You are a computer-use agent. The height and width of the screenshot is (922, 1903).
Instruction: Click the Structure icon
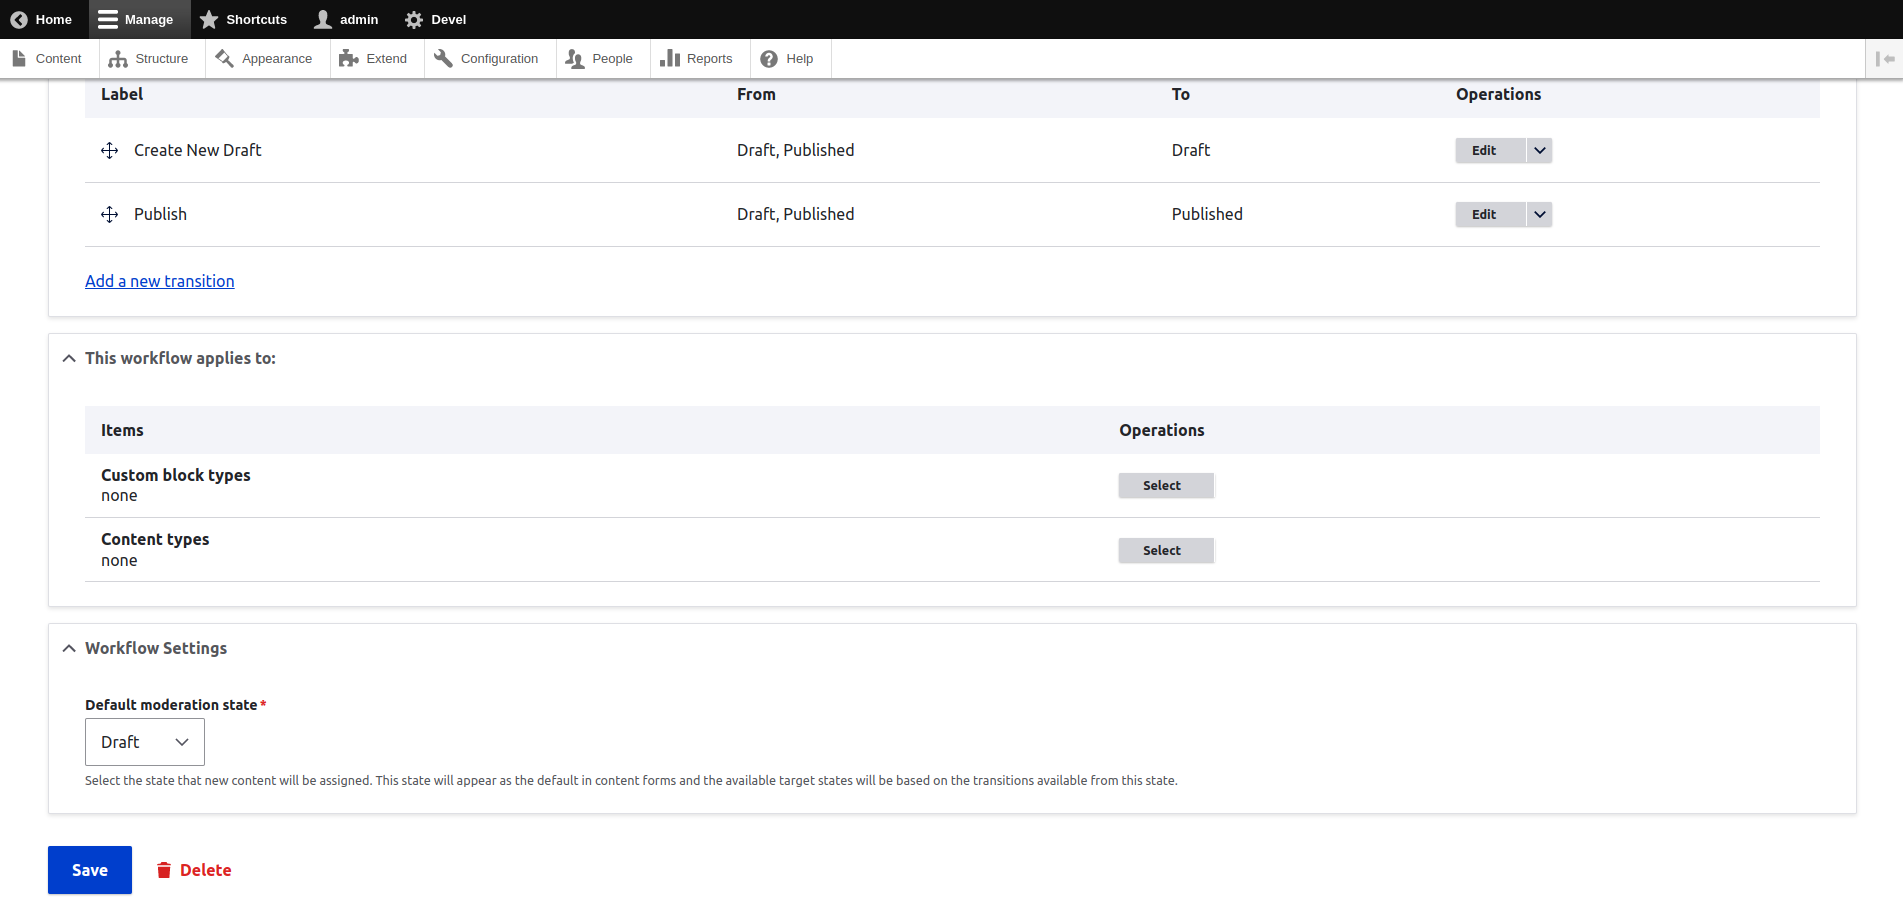[x=119, y=58]
